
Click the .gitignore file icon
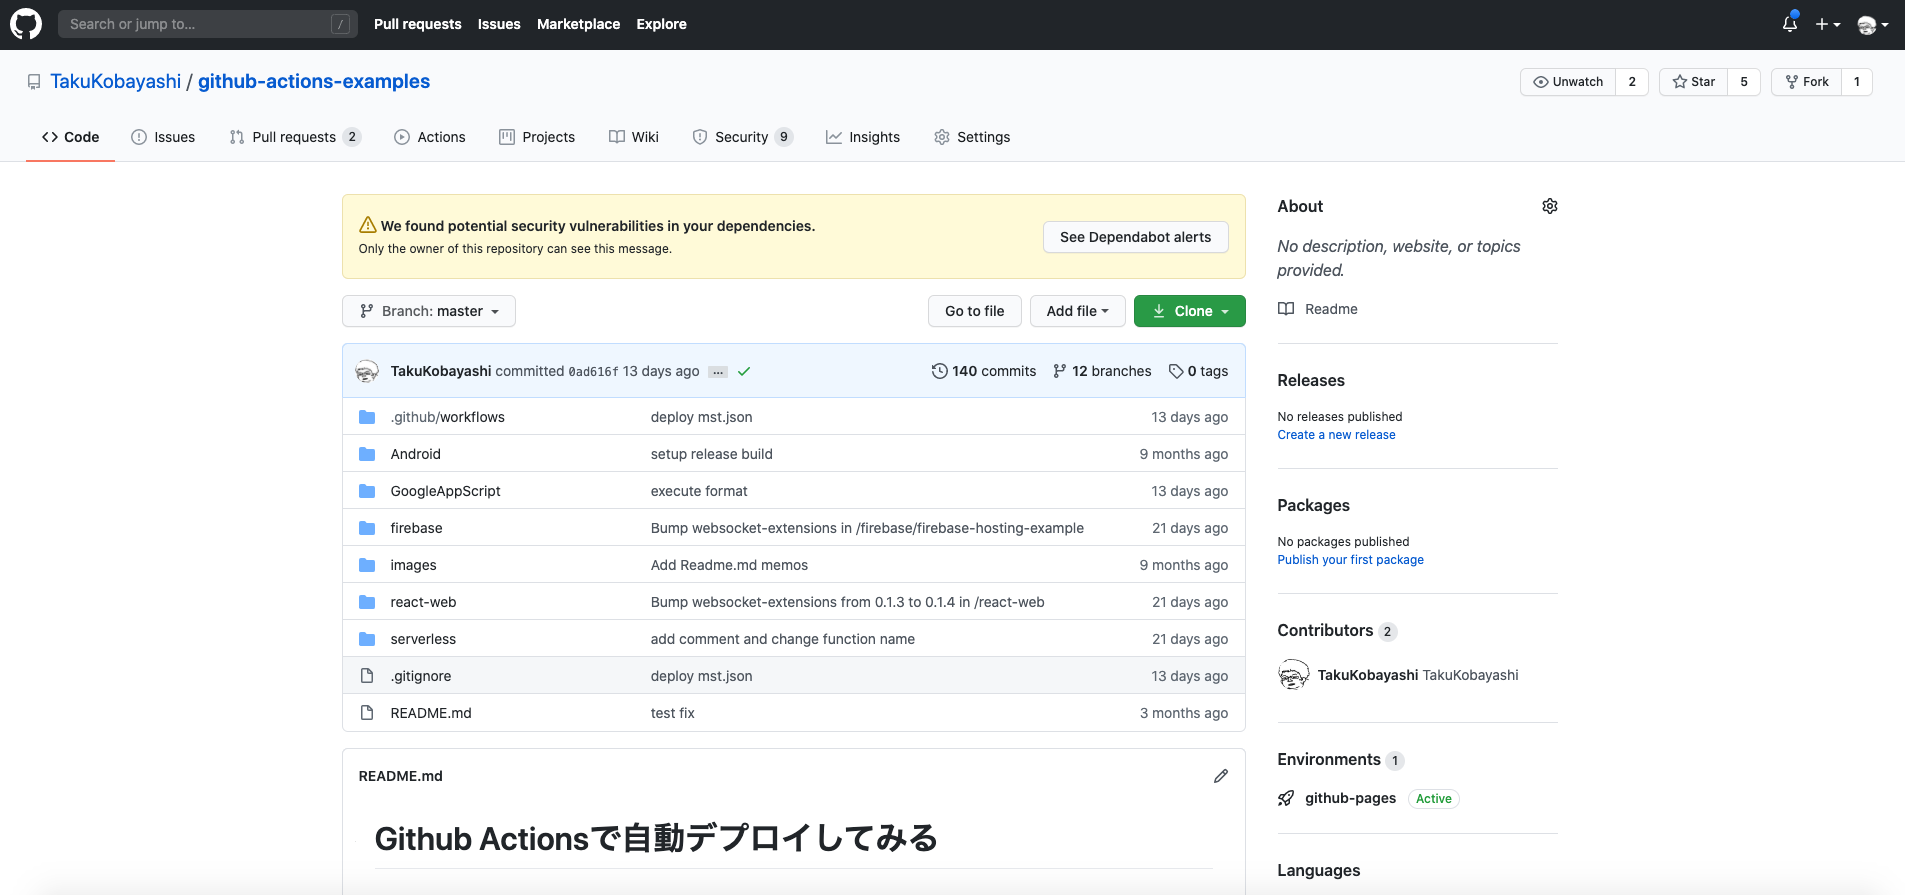tap(367, 676)
